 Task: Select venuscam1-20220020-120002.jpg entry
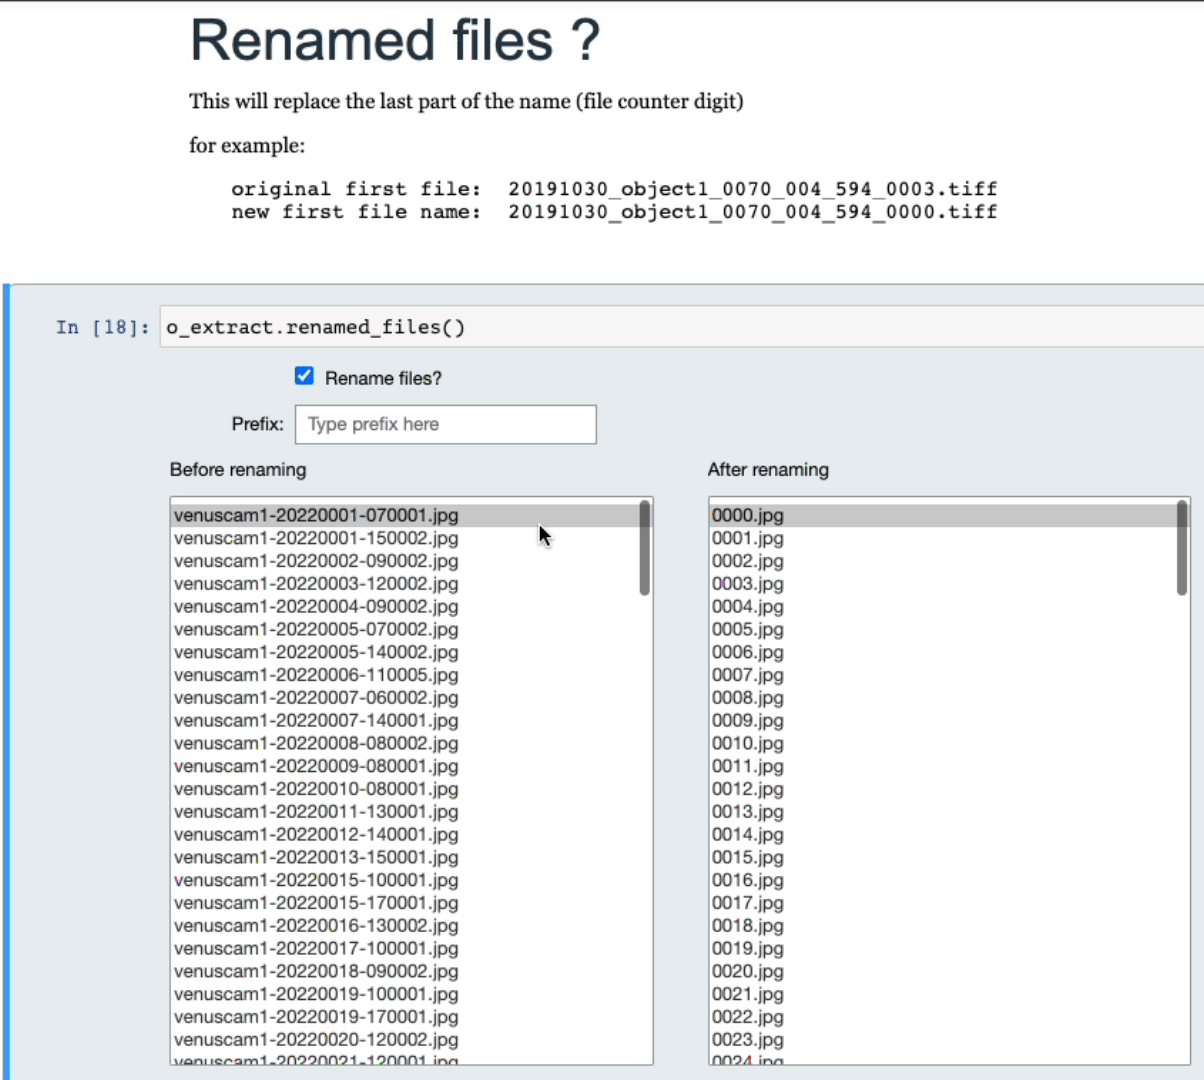tap(316, 1040)
